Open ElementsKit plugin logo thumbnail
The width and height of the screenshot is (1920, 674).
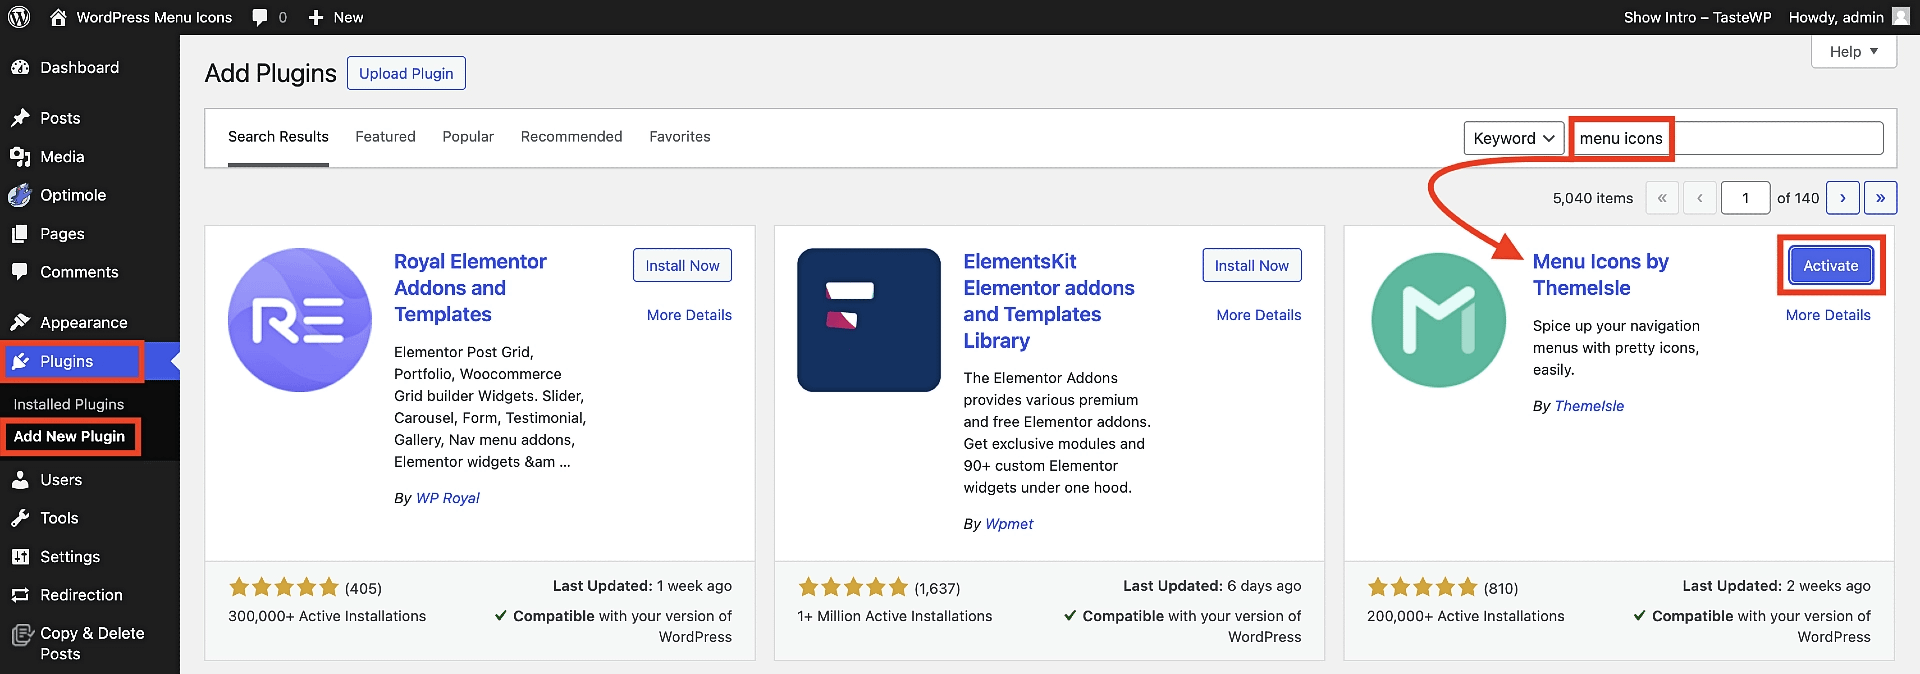[x=869, y=320]
